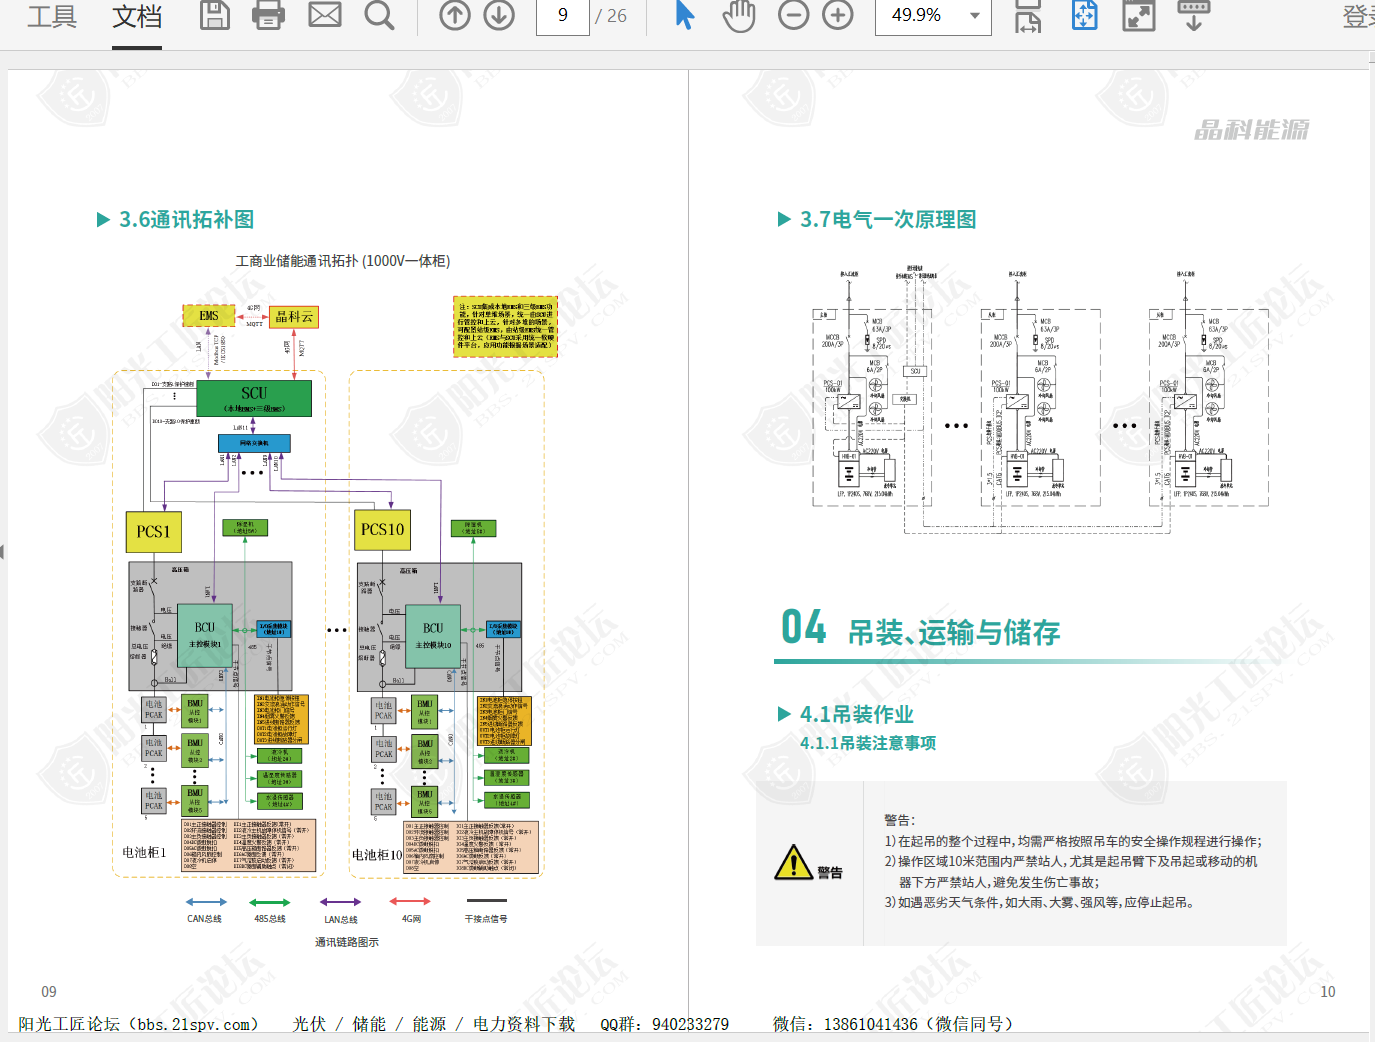Zoom in with the plus icon

(838, 15)
